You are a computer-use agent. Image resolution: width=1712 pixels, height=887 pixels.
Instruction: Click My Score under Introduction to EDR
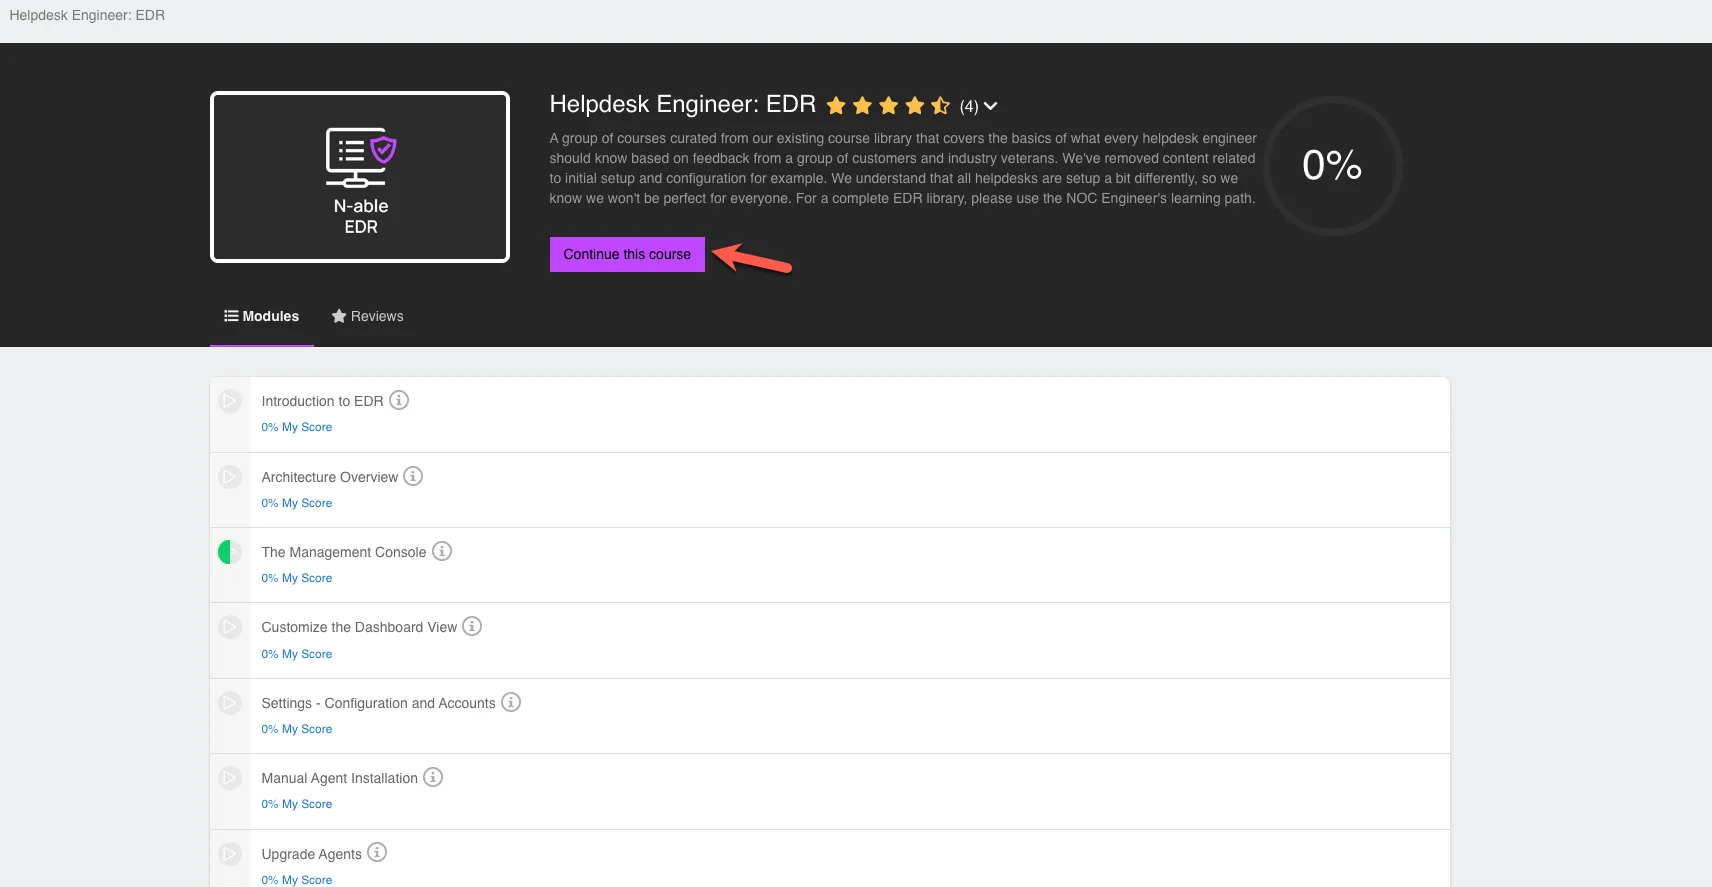[297, 427]
